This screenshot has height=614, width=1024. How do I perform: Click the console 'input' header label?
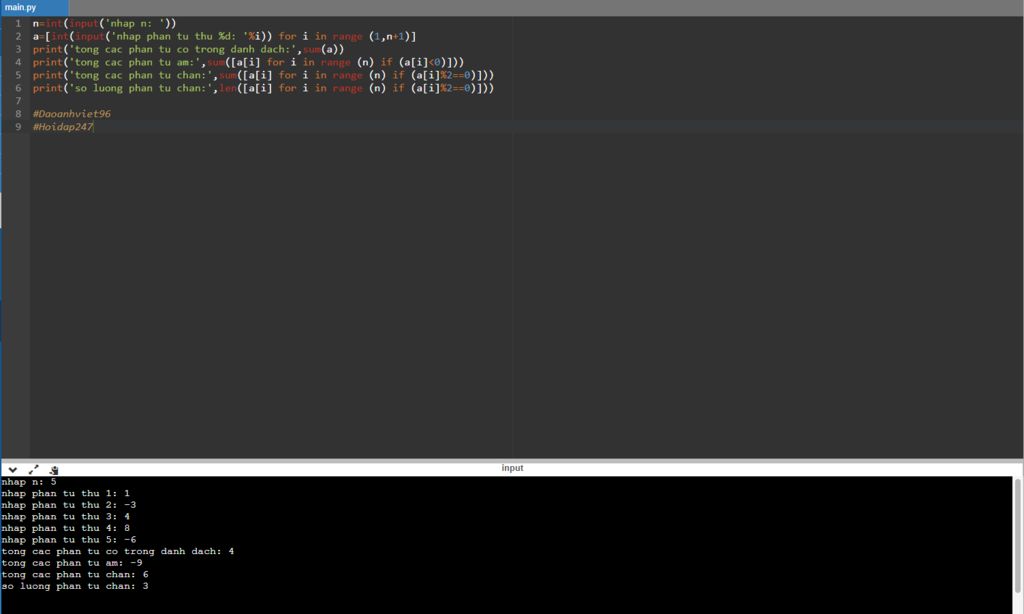coord(512,468)
